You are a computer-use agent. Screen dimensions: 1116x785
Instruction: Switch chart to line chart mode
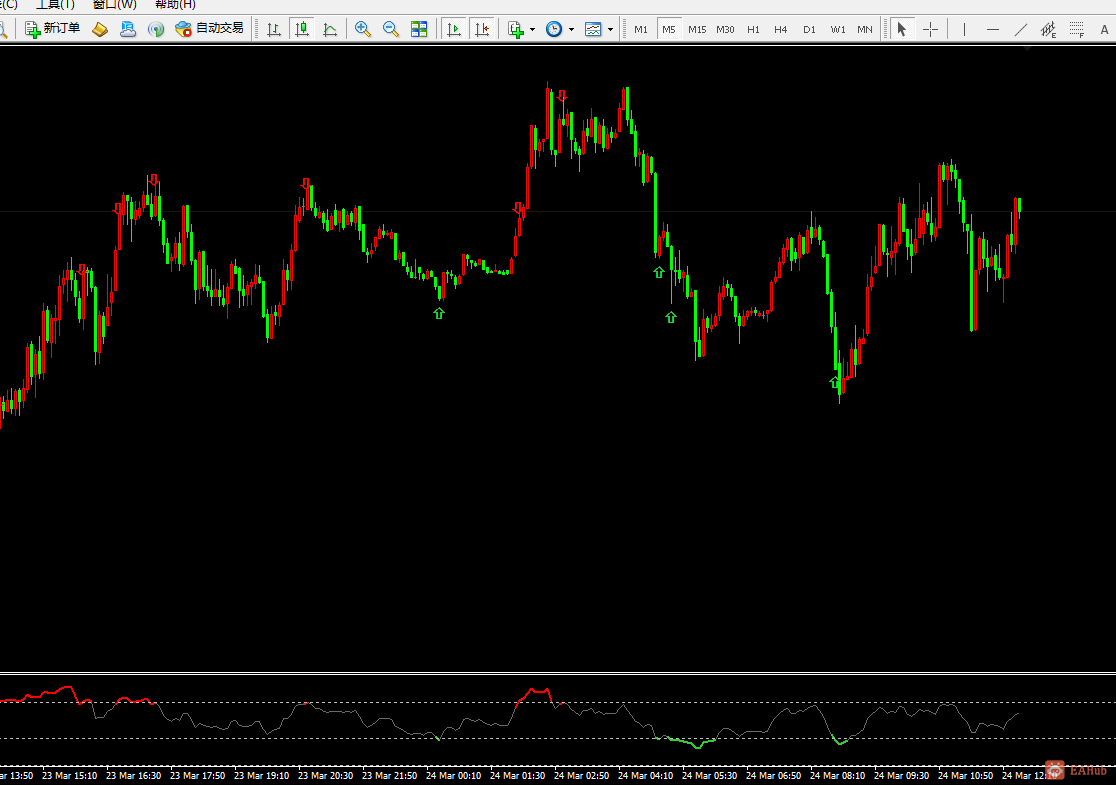[x=330, y=29]
